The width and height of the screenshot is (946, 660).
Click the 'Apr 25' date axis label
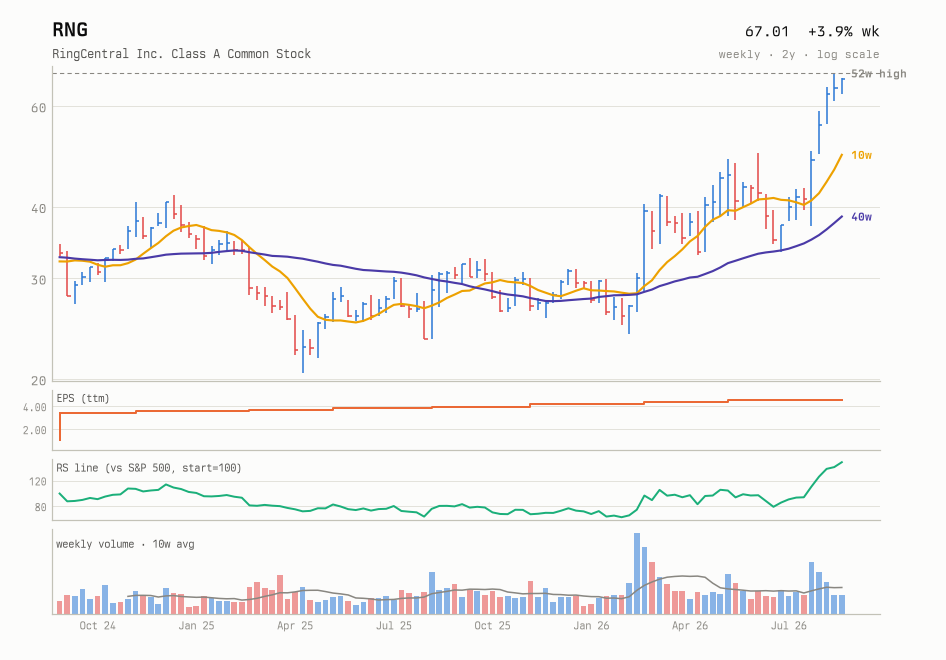pos(295,626)
